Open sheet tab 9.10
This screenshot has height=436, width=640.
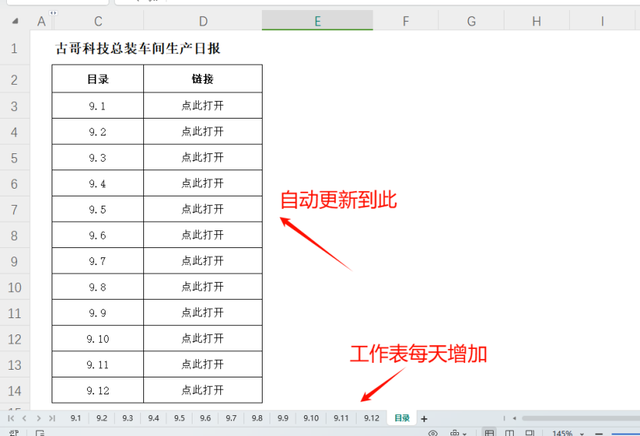311,418
